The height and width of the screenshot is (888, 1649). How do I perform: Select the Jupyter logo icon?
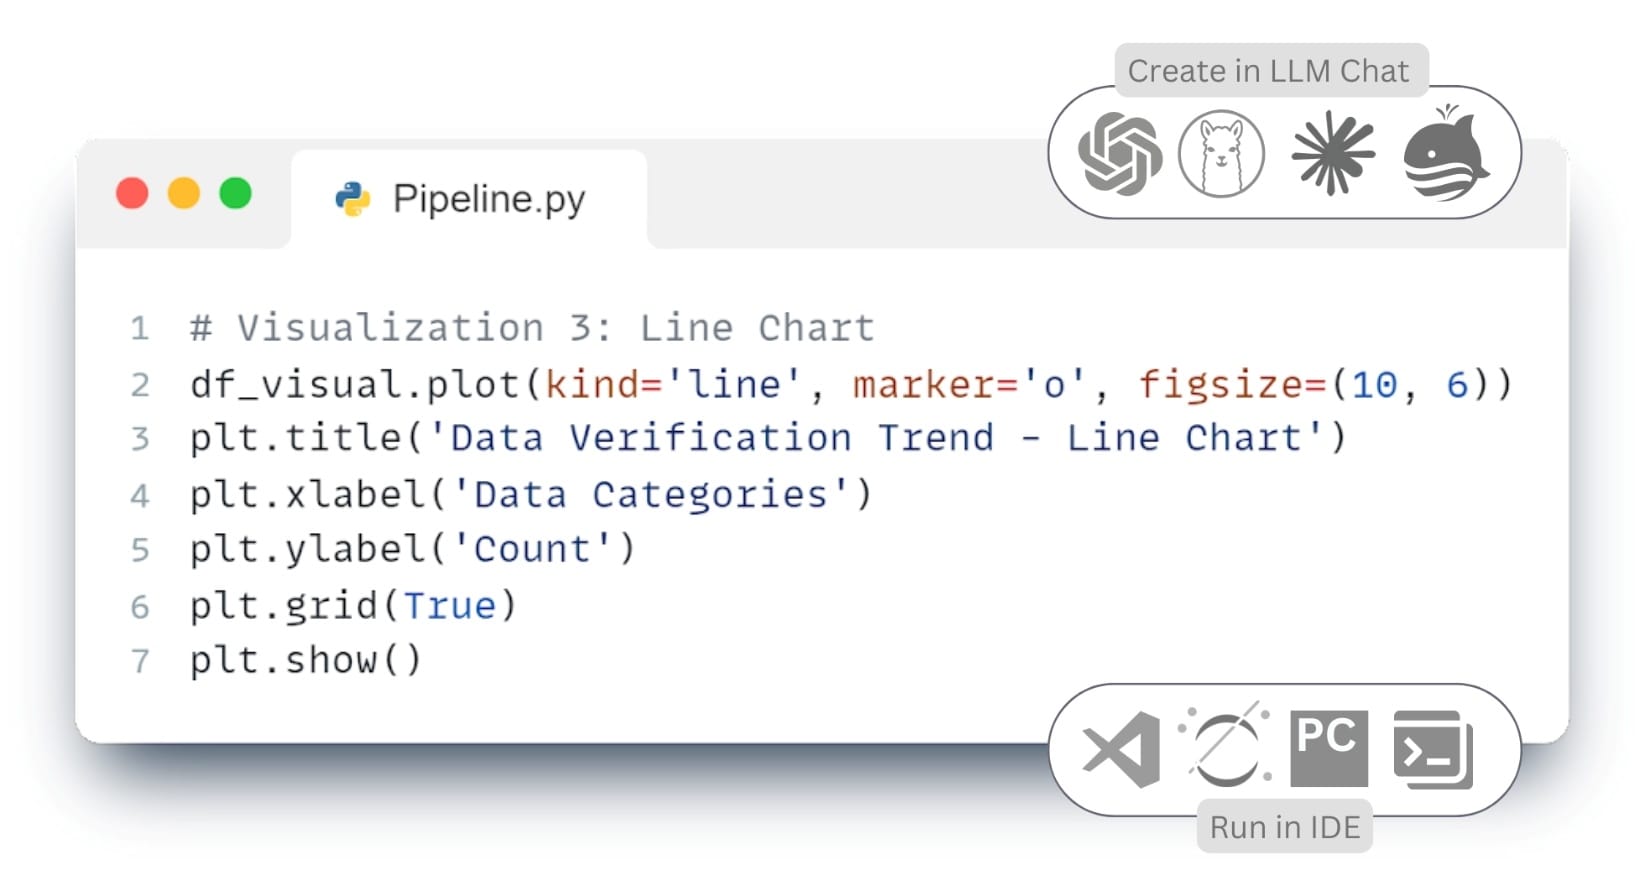point(1225,745)
